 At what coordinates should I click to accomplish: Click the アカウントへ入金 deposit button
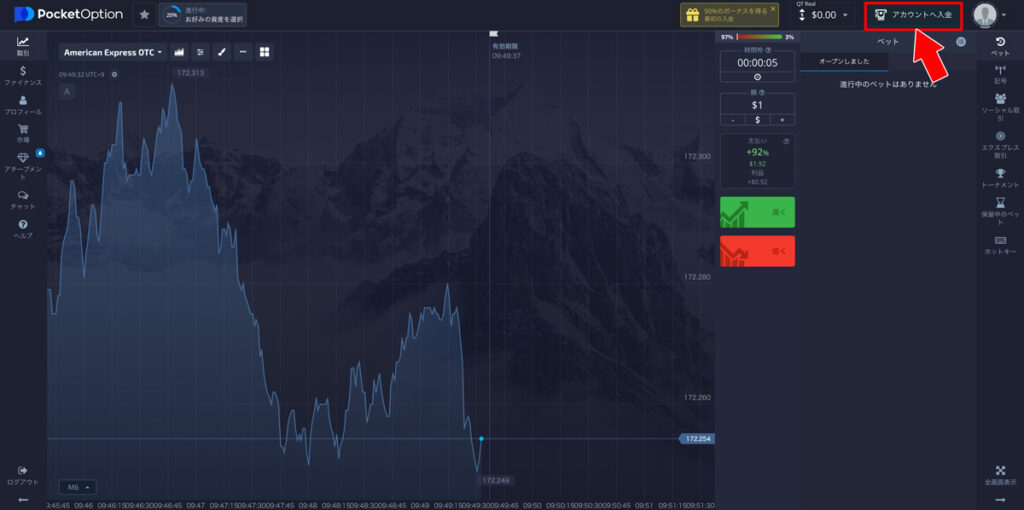point(913,15)
